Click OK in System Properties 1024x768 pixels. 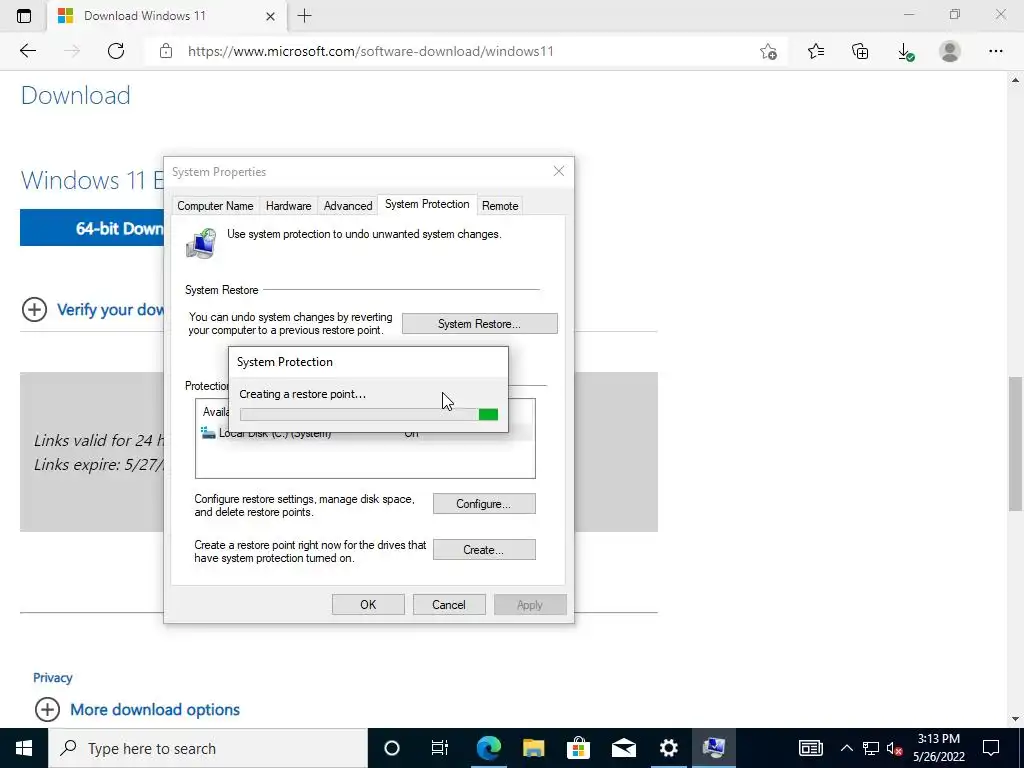pyautogui.click(x=368, y=605)
